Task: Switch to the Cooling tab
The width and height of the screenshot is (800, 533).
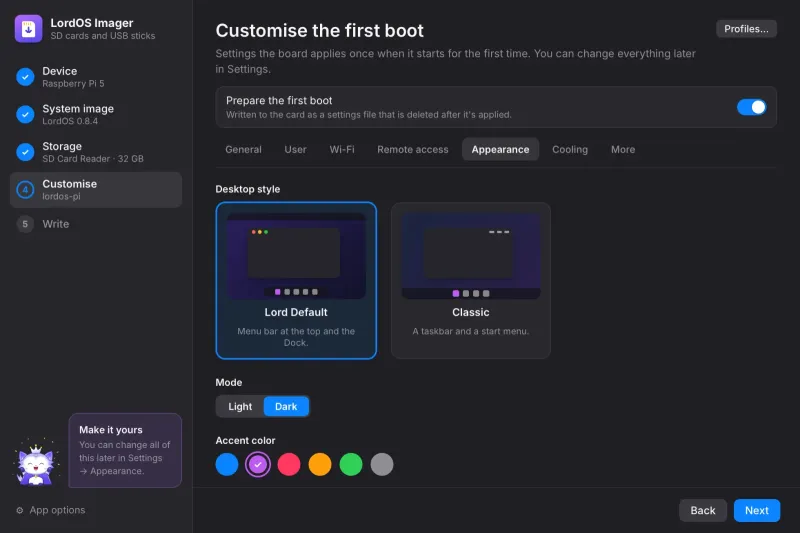Action: [570, 149]
